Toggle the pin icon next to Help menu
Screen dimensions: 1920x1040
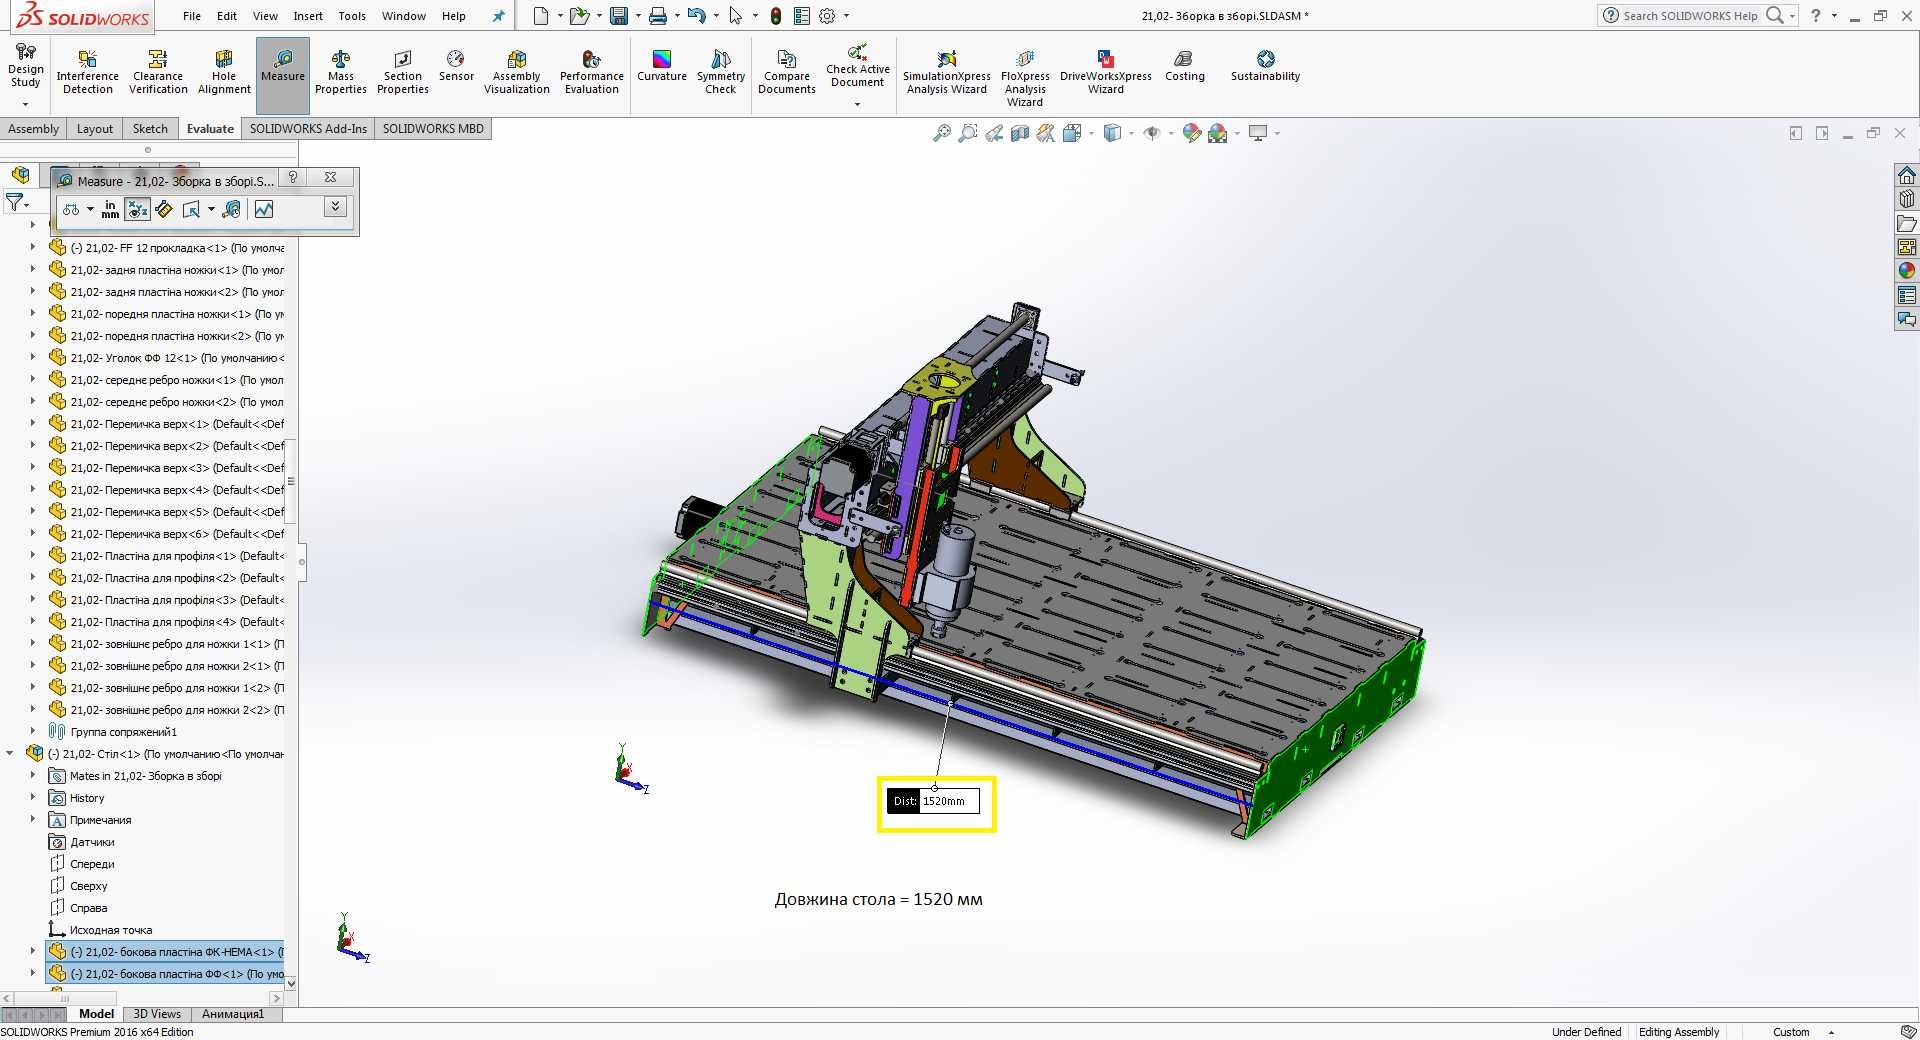[x=499, y=16]
